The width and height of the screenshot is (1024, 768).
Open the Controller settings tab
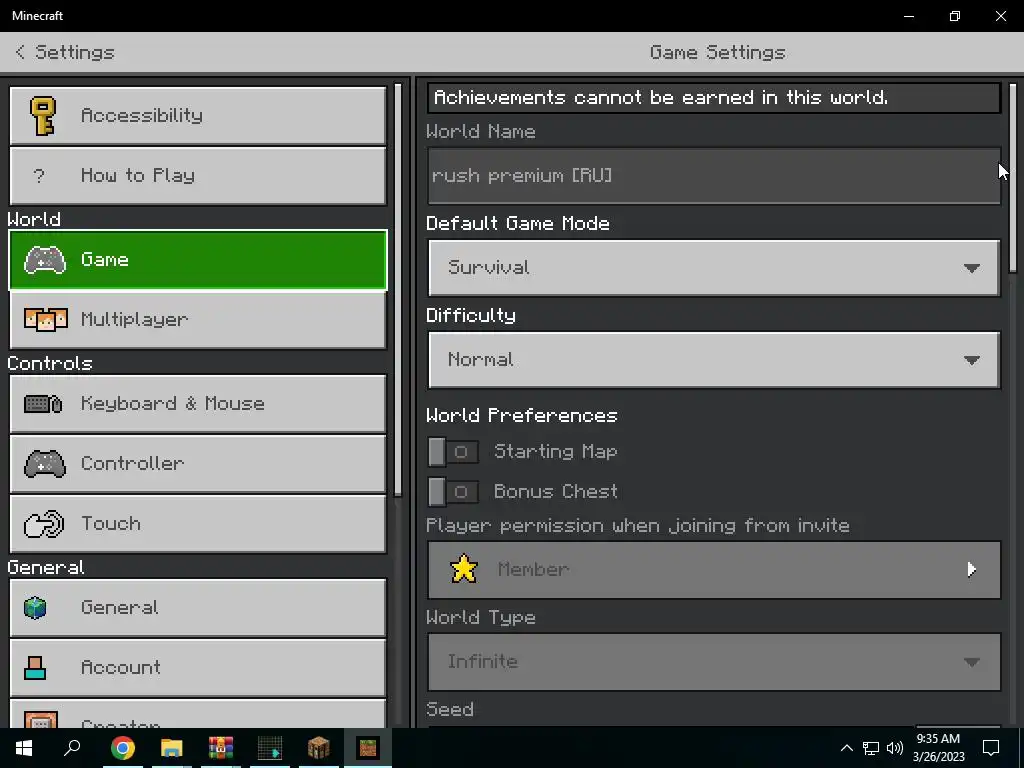[x=198, y=464]
